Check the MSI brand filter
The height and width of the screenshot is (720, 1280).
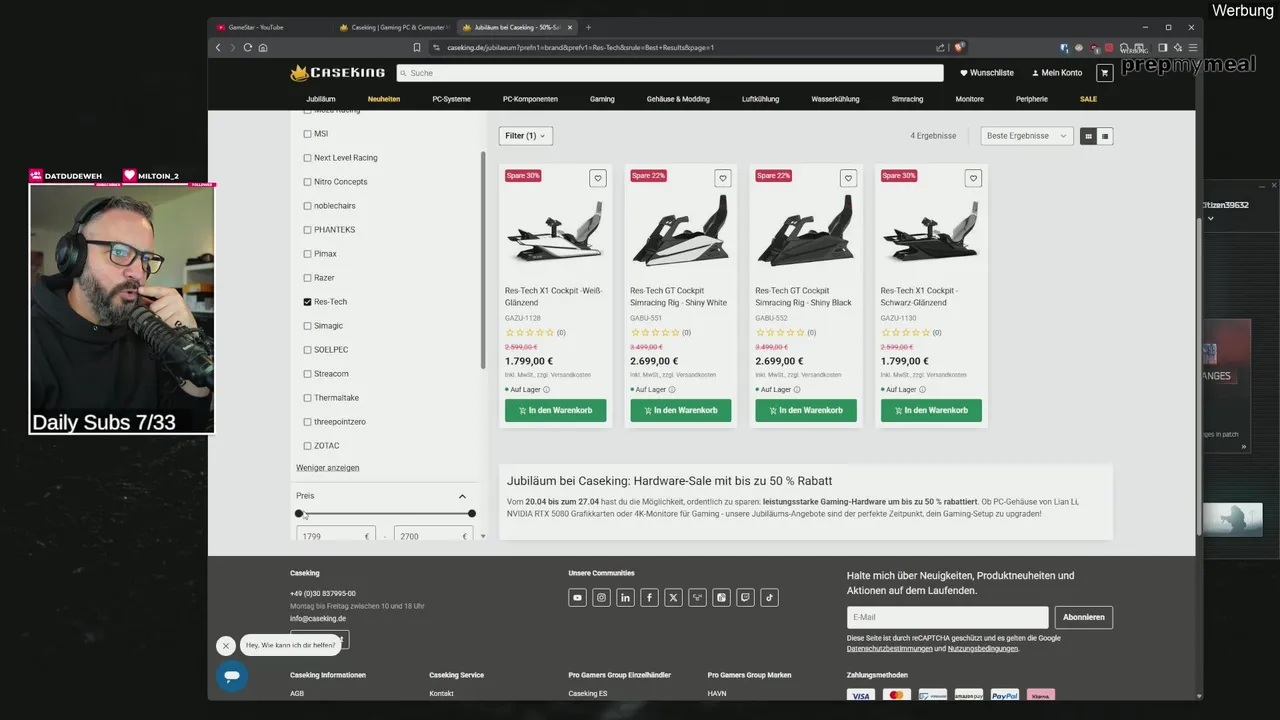(307, 134)
